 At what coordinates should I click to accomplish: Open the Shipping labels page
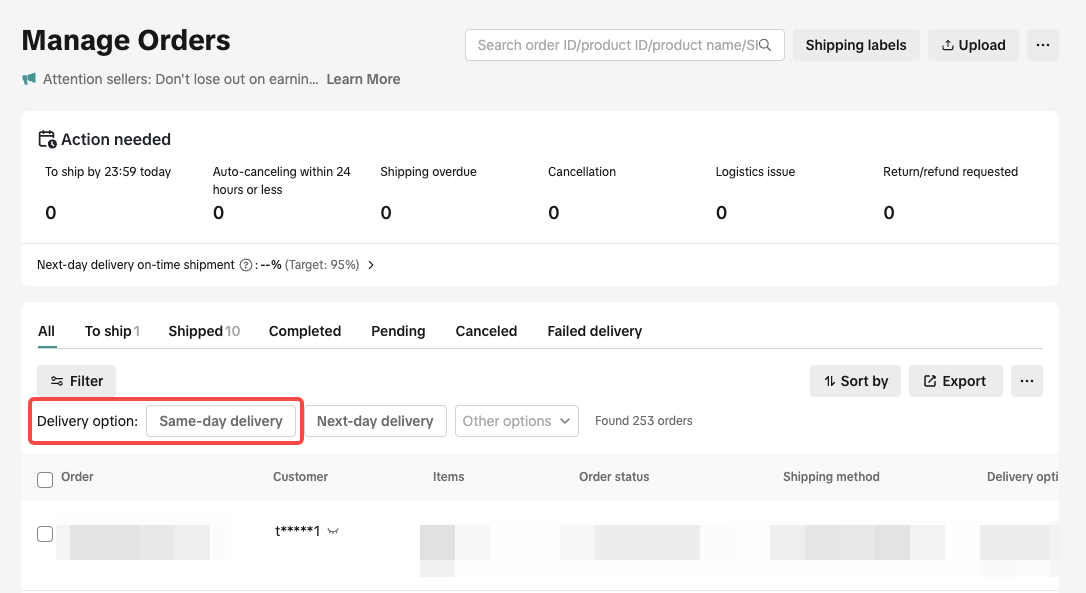coord(855,45)
